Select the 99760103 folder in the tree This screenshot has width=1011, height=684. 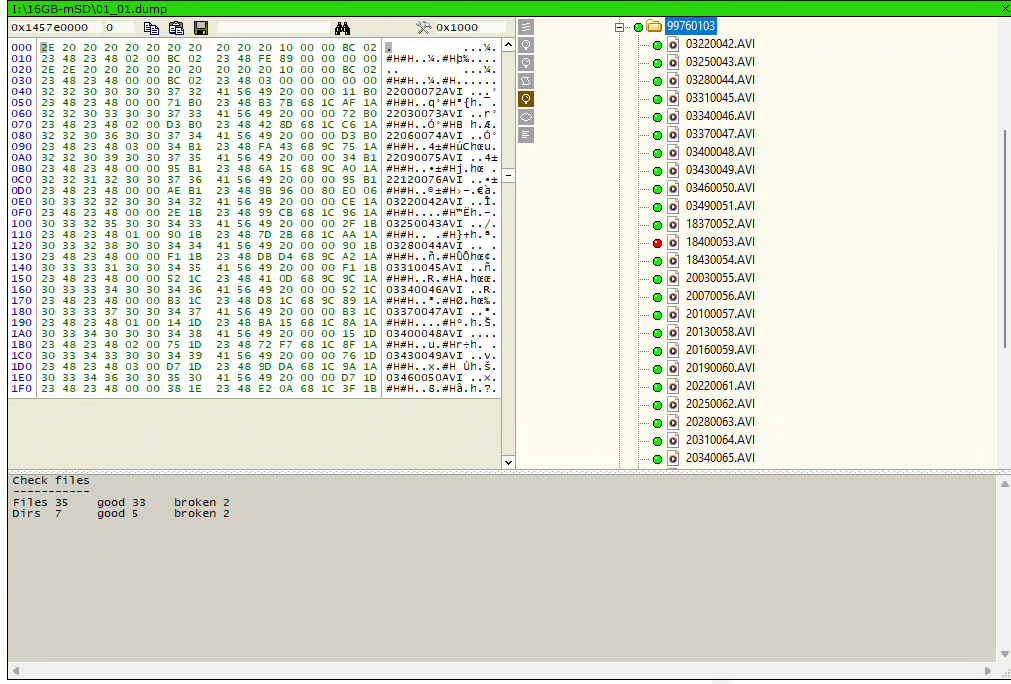(691, 26)
